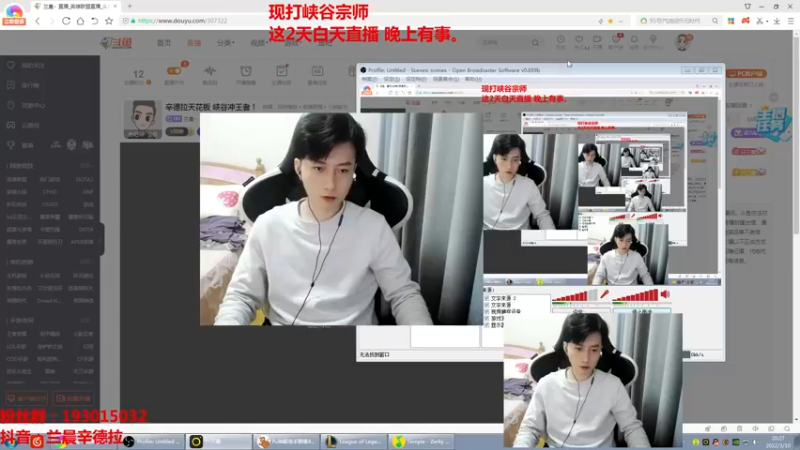Open a new browser tab with plus
Screen dimensions: 800x450
point(130,6)
